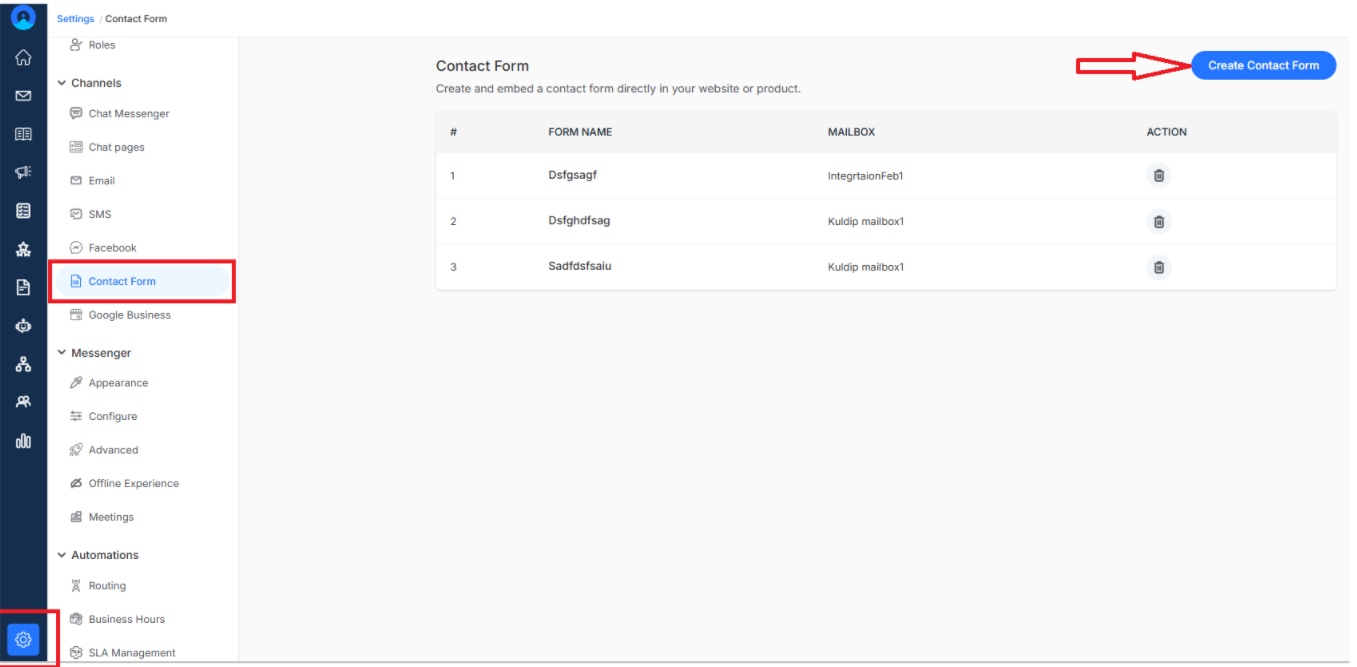
Task: Open the reports bar chart icon
Action: click(23, 440)
